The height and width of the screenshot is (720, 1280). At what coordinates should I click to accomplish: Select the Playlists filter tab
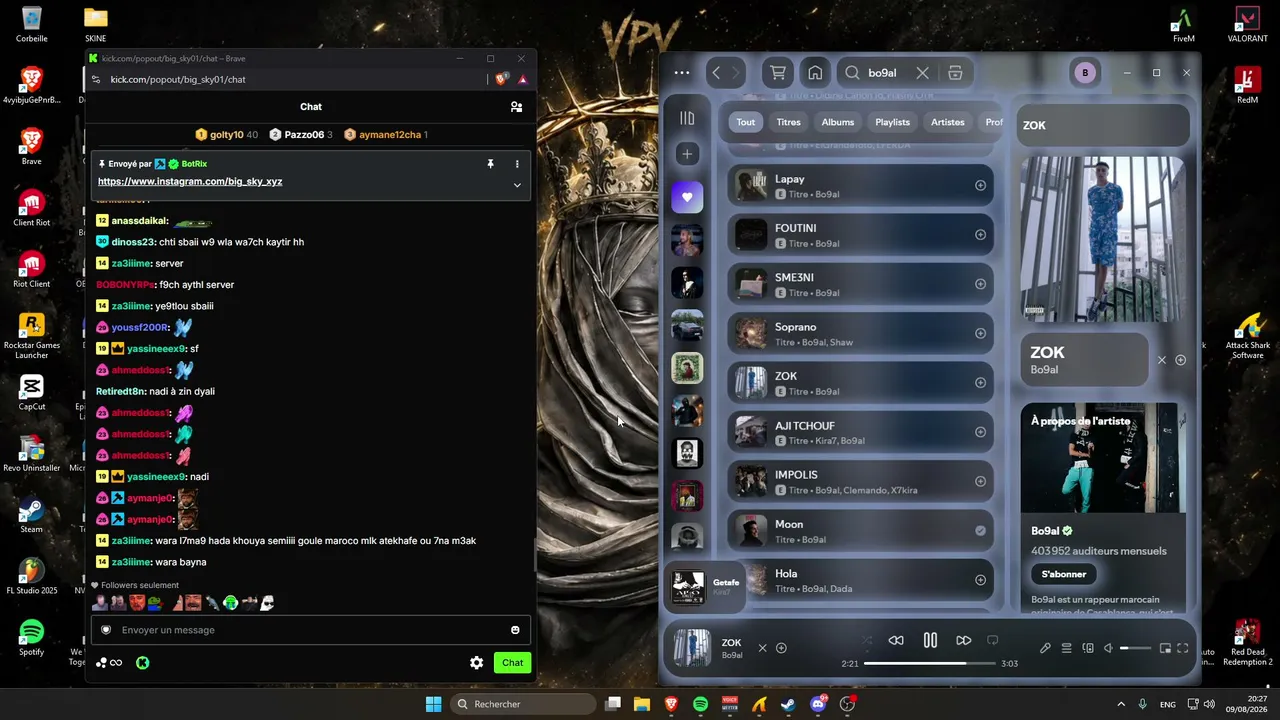(x=893, y=122)
